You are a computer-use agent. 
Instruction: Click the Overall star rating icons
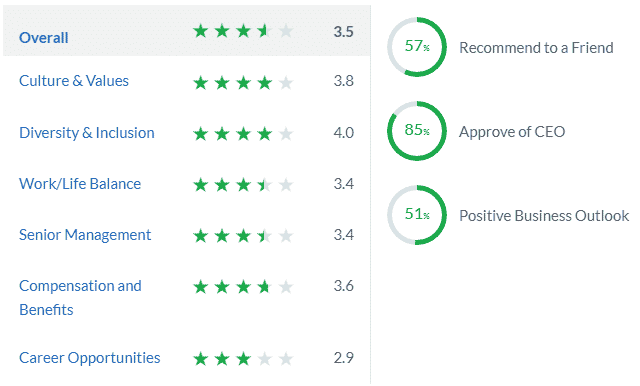[x=243, y=31]
